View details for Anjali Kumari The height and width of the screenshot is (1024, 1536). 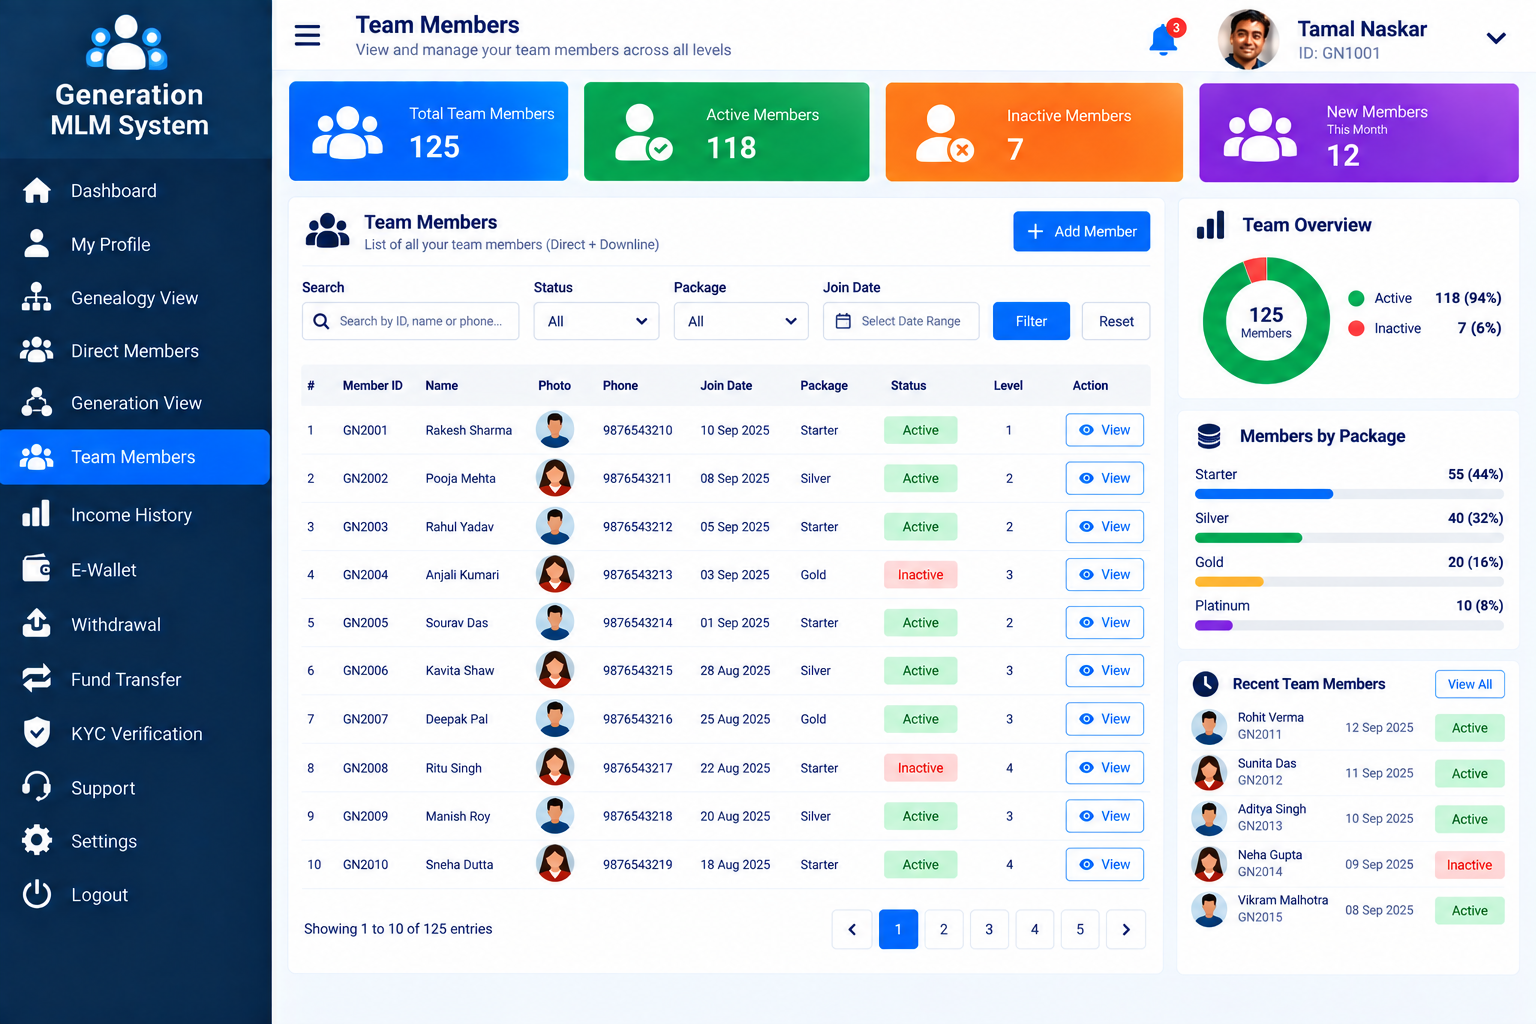tap(1104, 574)
